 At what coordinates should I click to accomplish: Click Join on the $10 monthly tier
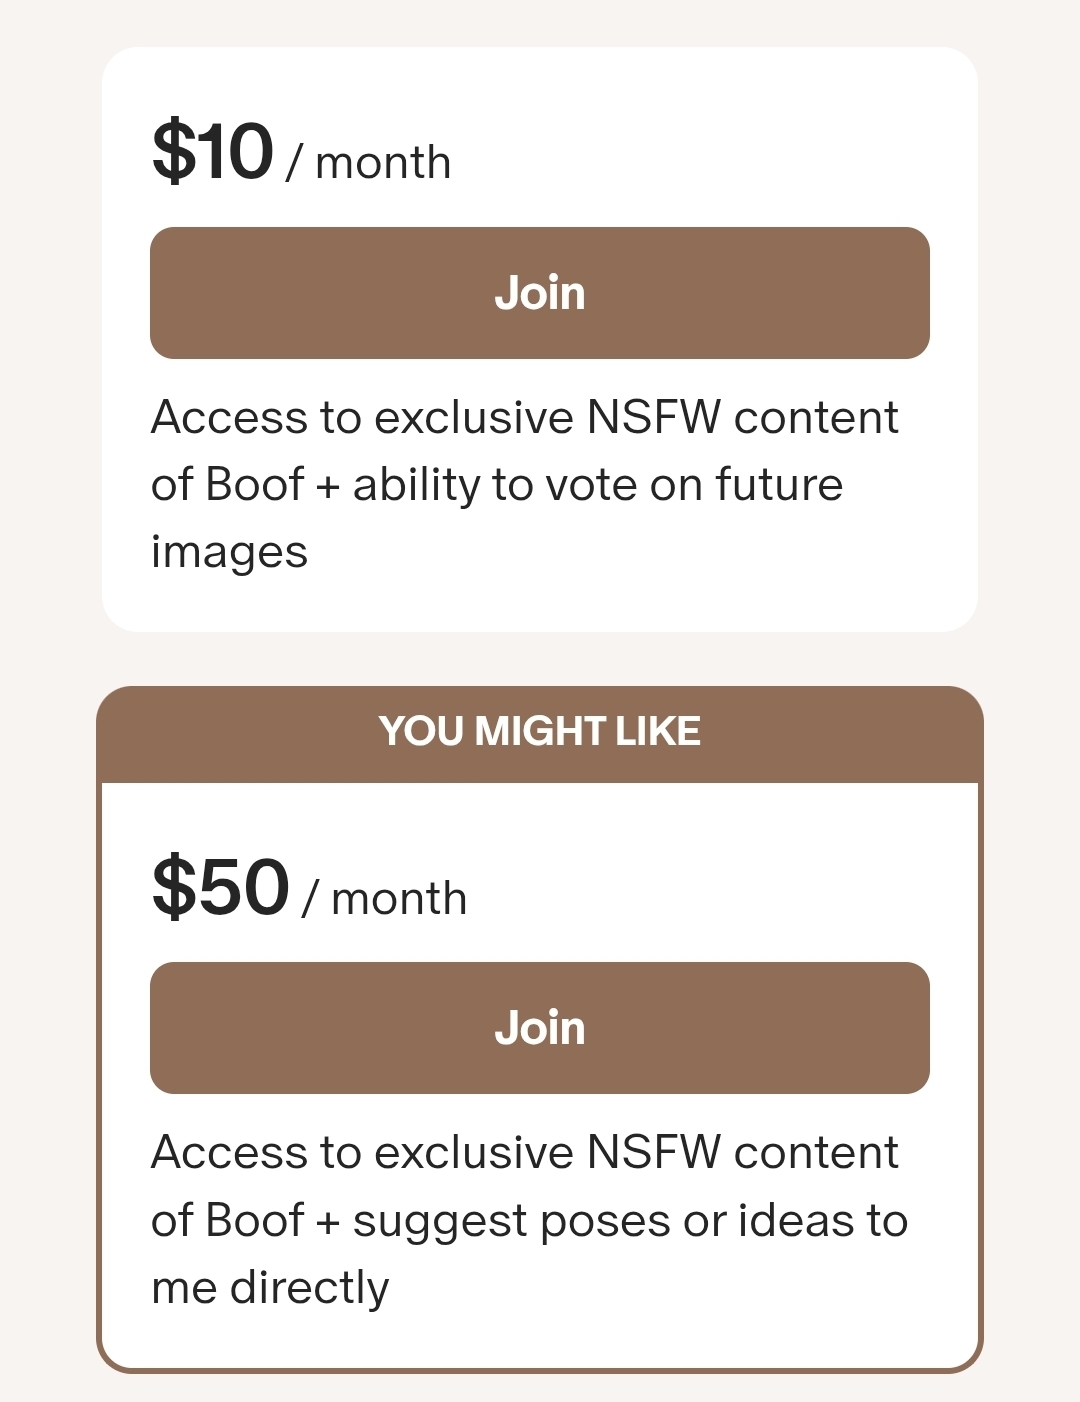click(540, 293)
